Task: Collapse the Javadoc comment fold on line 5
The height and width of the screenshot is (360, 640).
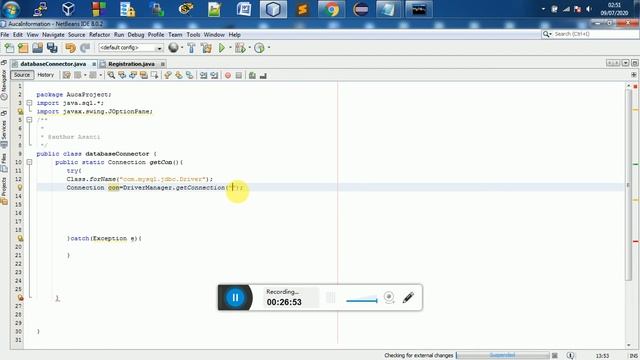Action: (29, 120)
